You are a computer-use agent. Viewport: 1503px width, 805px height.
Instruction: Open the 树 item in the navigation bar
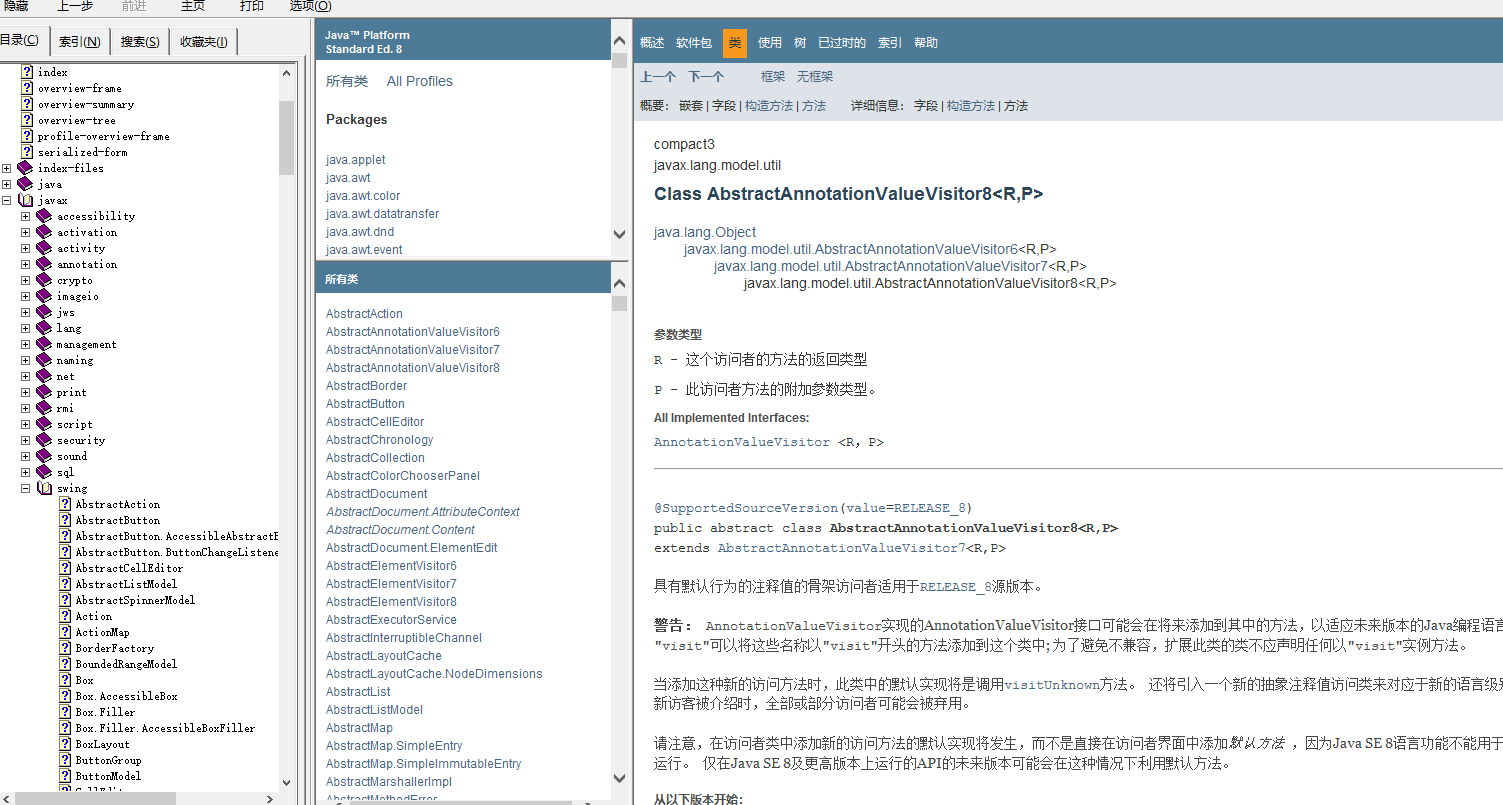(x=800, y=42)
